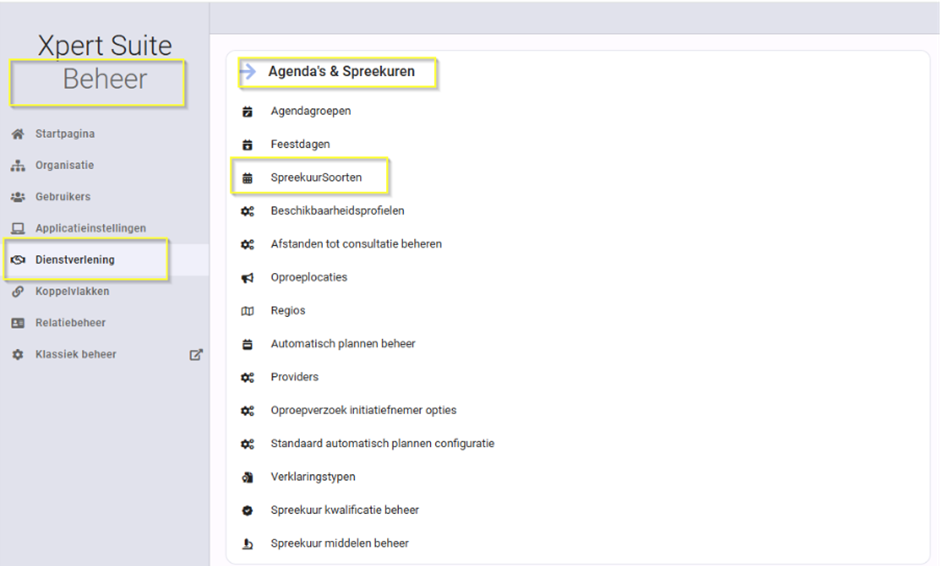Click the Beheer subtitle text
This screenshot has width=940, height=566.
[x=105, y=79]
